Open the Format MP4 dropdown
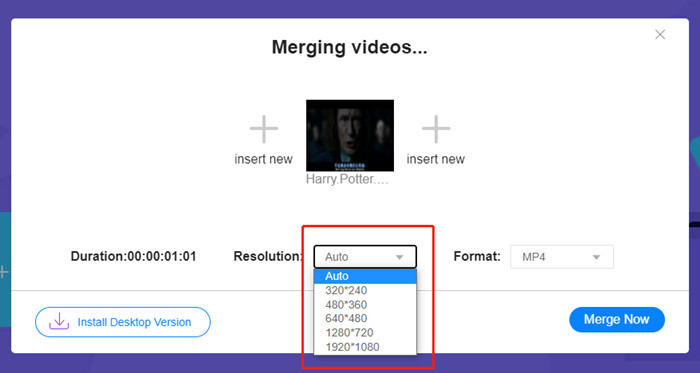700x373 pixels. coord(562,257)
